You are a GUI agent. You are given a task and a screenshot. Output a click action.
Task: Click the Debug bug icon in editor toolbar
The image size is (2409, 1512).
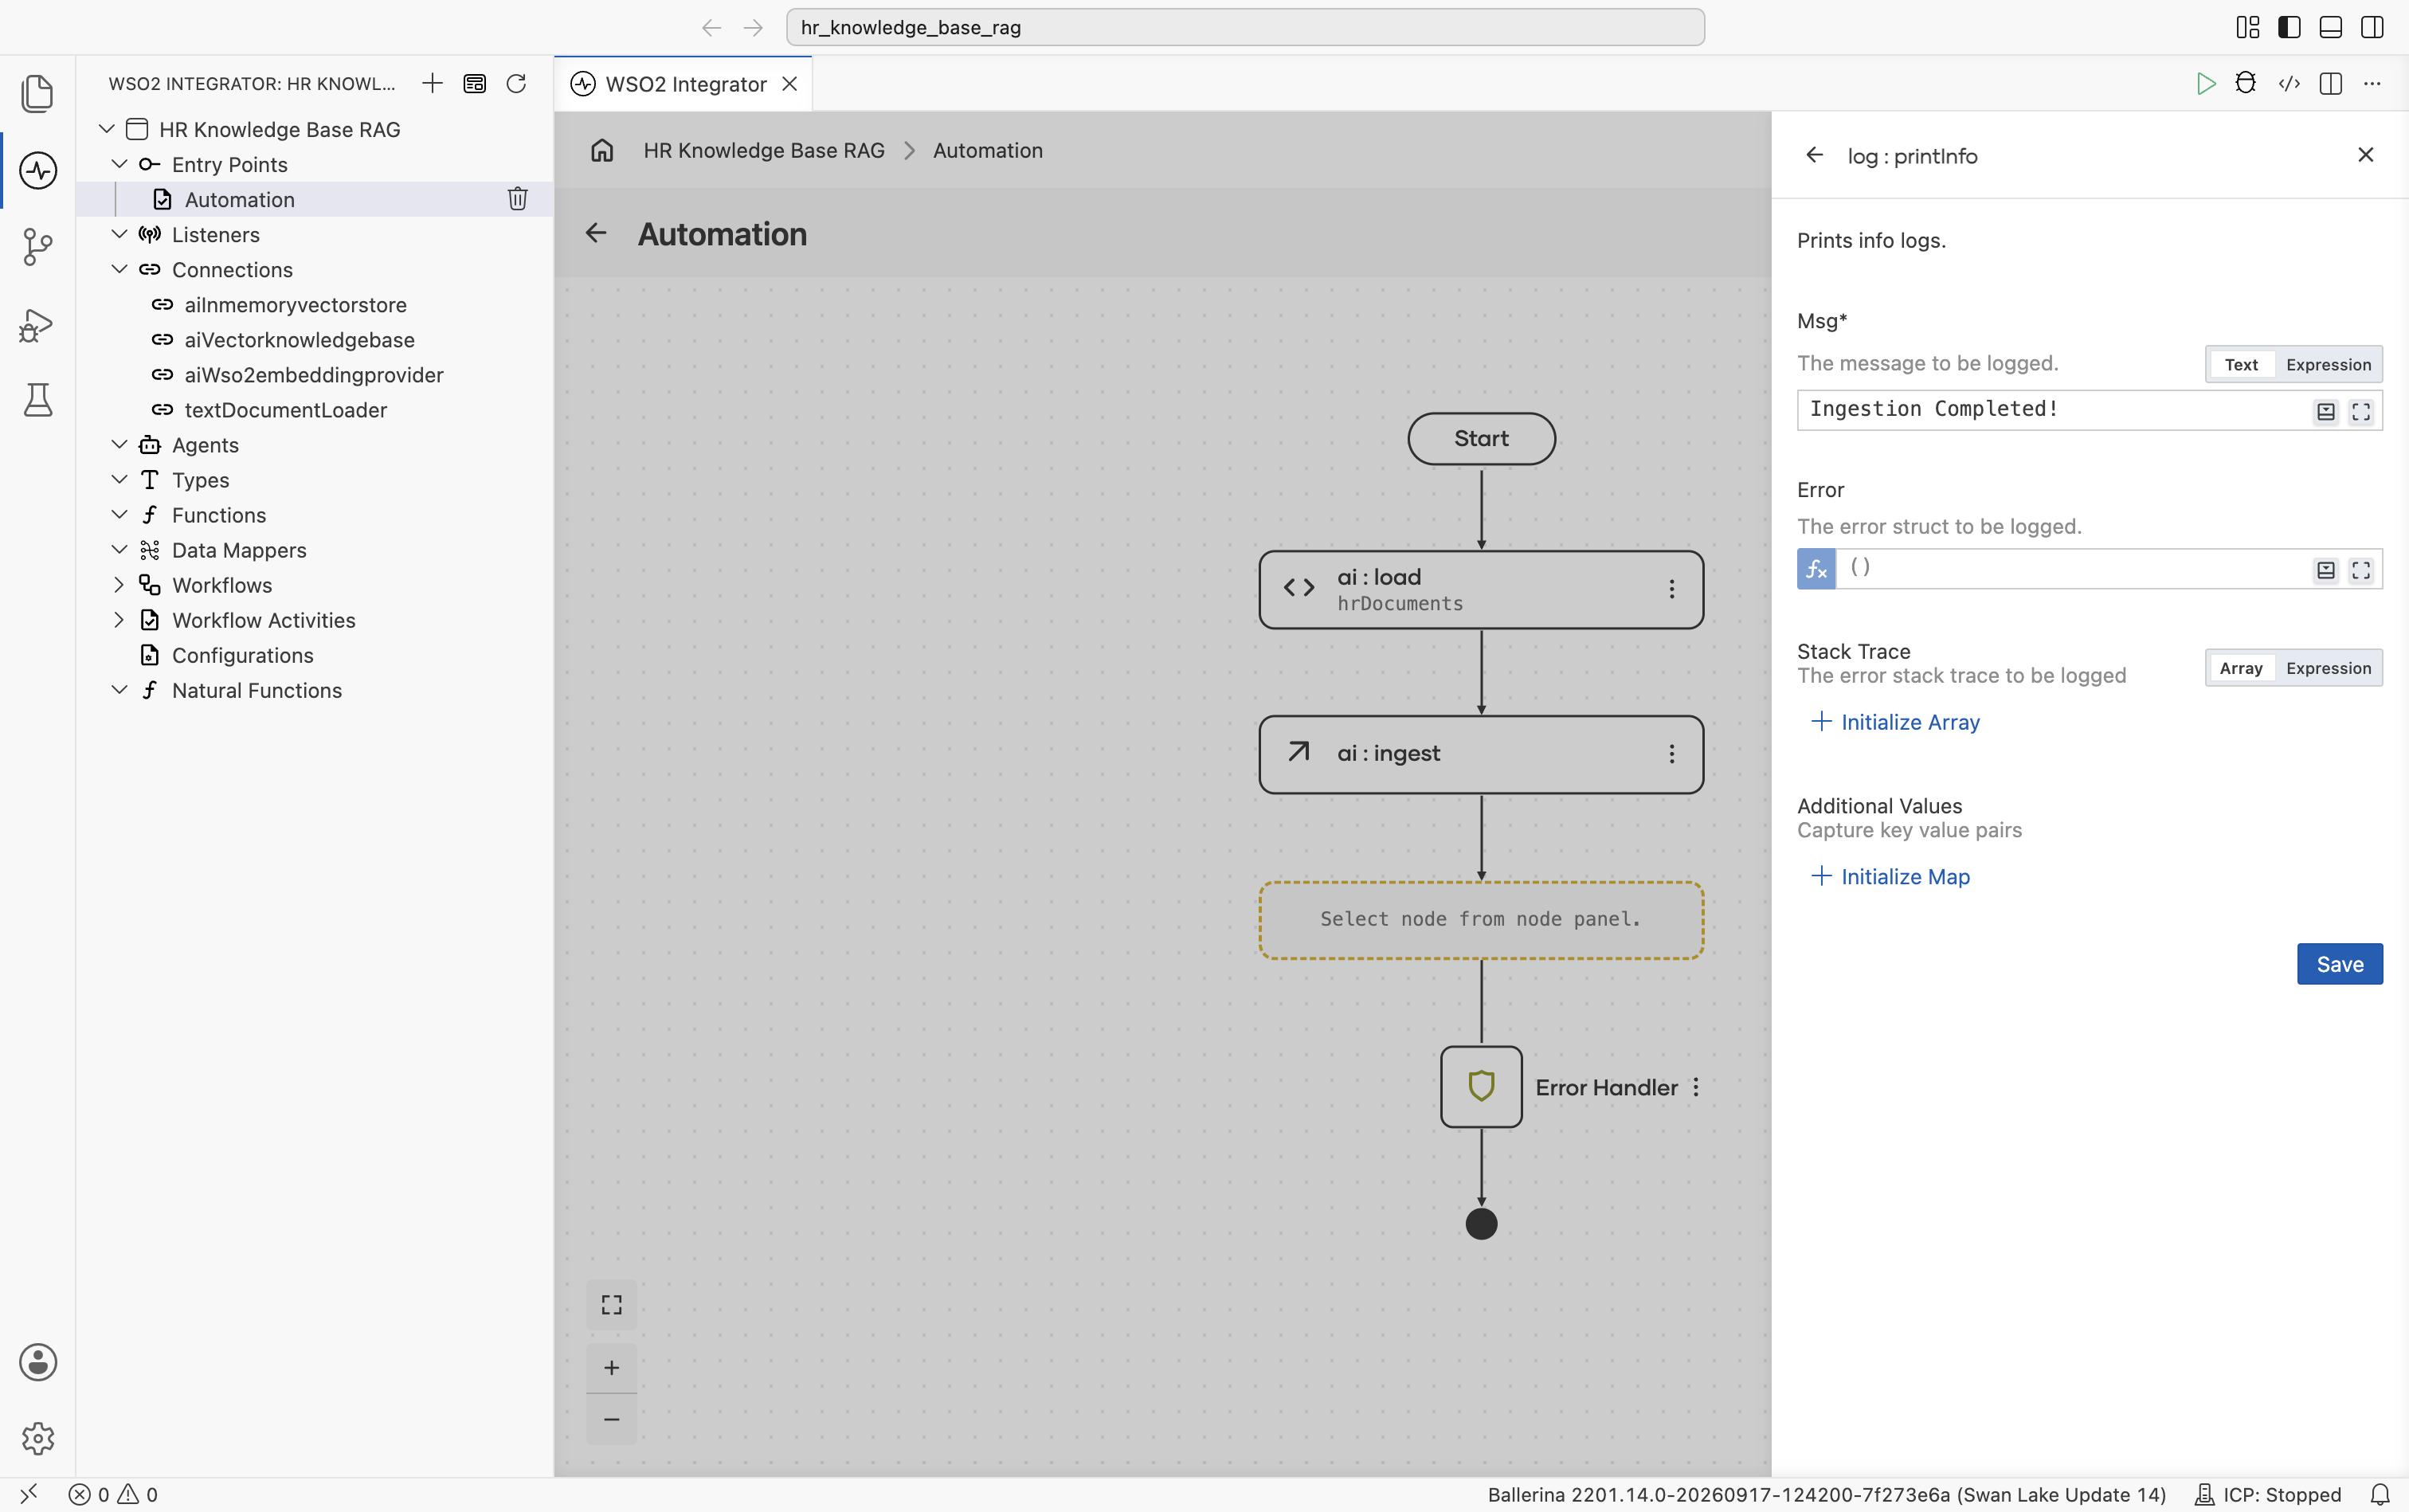[2246, 83]
